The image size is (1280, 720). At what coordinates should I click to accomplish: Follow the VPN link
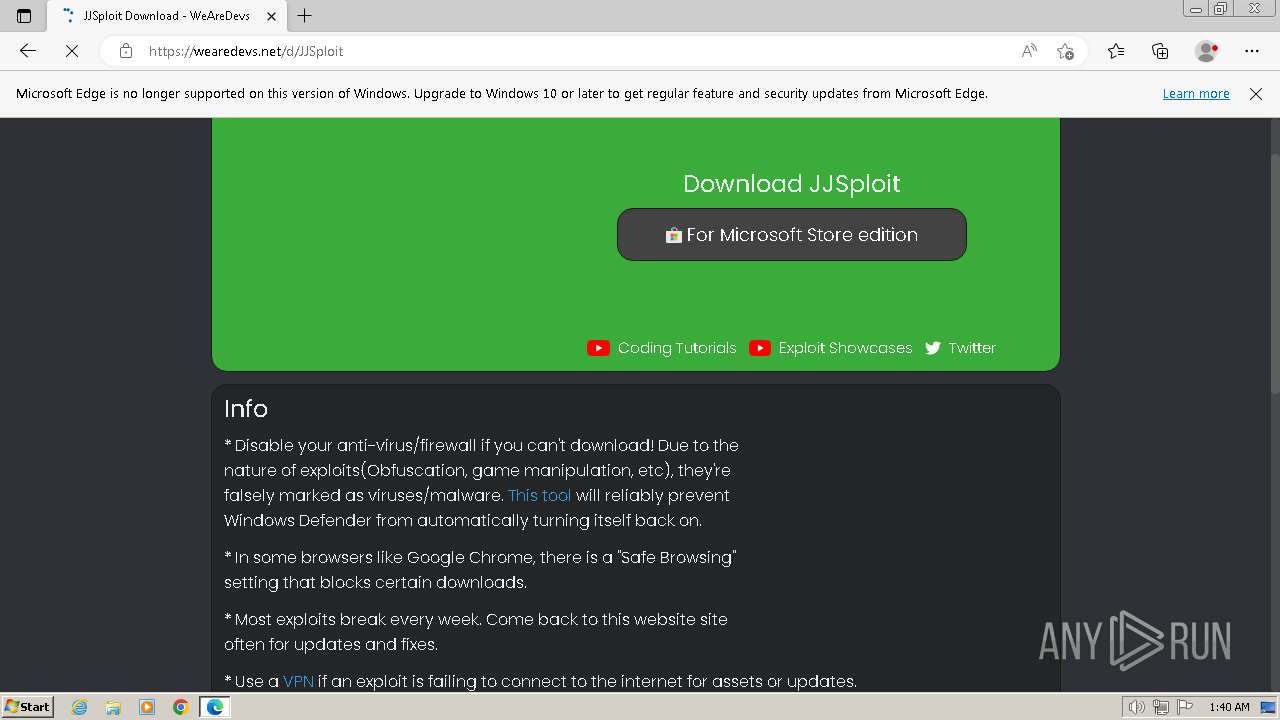pyautogui.click(x=299, y=681)
